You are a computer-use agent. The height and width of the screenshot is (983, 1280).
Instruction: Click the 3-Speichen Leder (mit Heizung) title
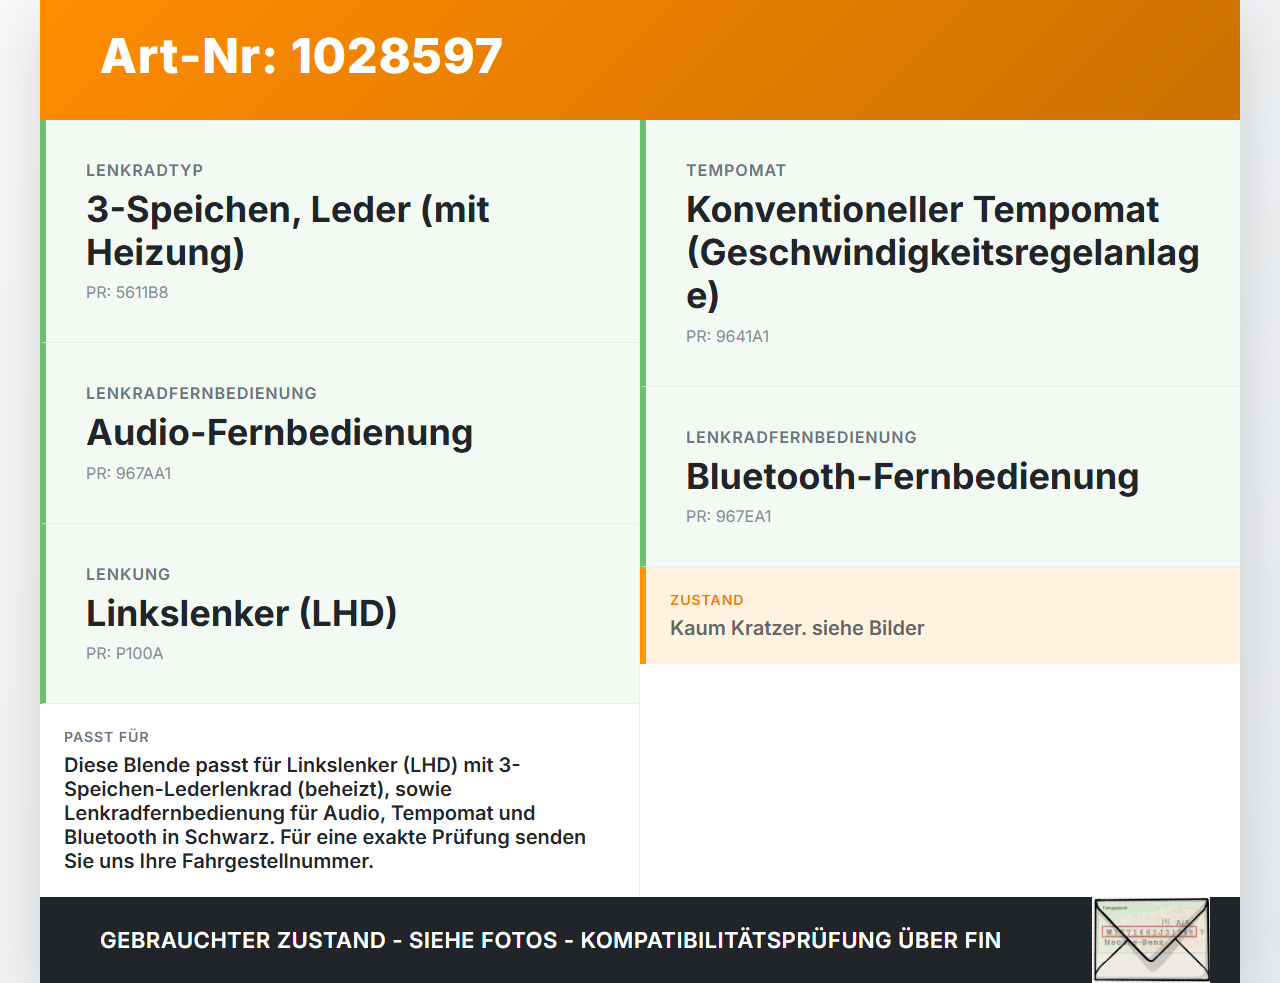click(288, 230)
